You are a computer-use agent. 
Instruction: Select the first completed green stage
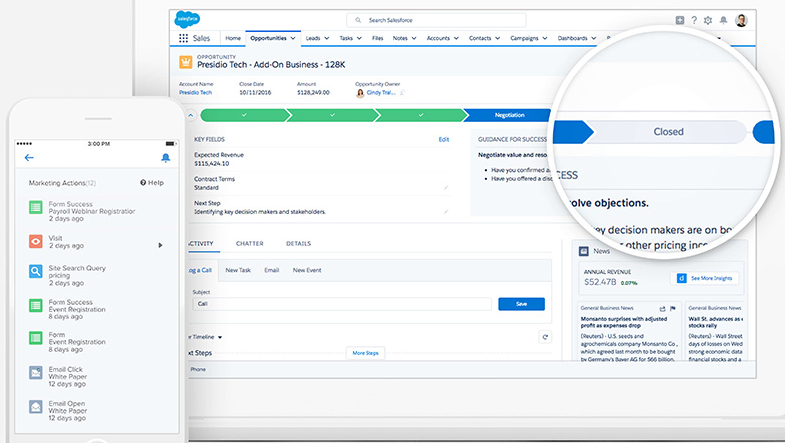click(x=244, y=115)
